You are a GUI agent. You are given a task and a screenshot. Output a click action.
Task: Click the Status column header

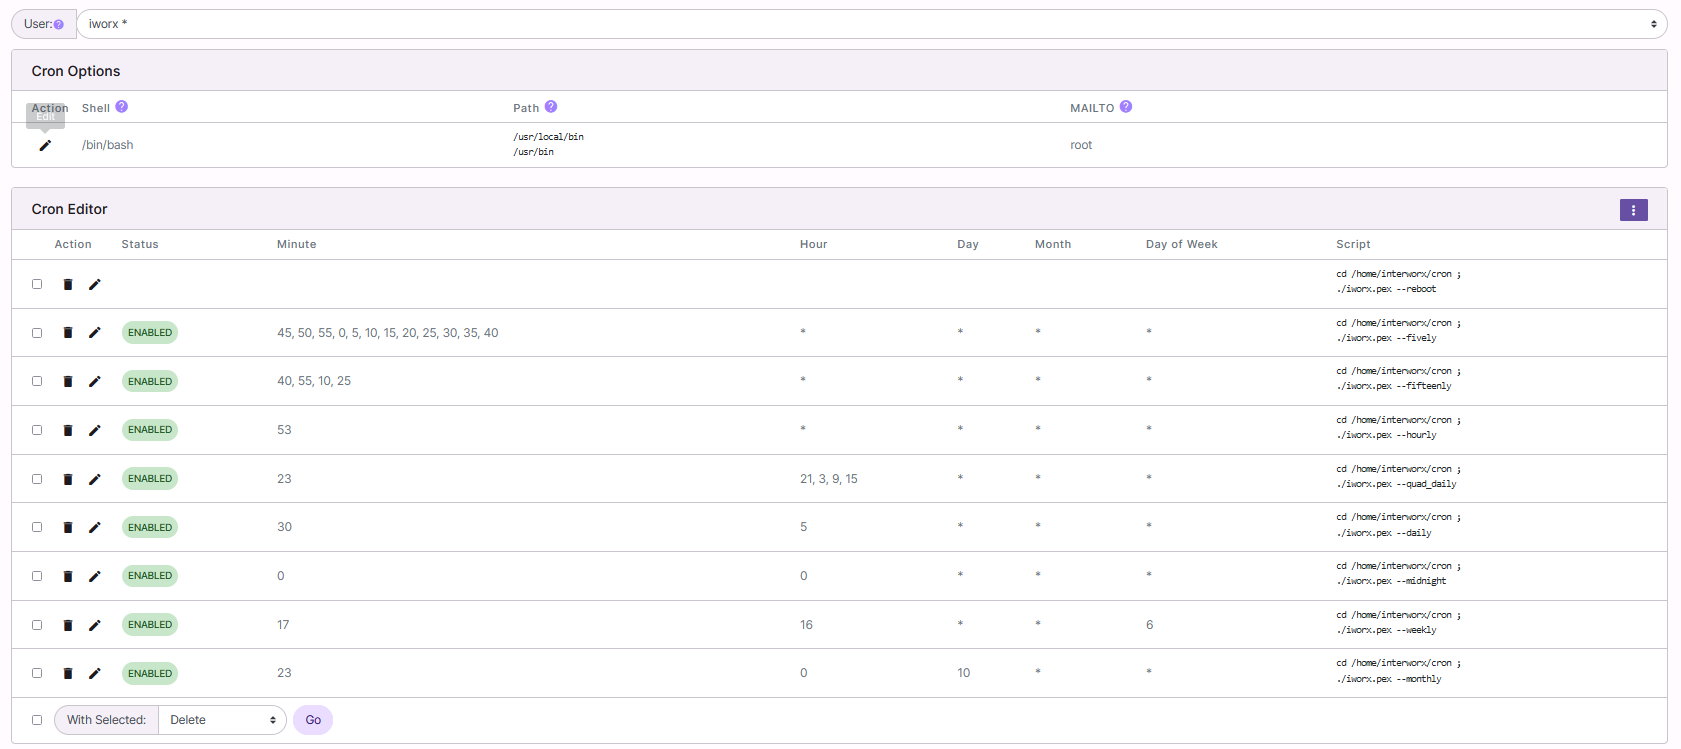coord(140,244)
